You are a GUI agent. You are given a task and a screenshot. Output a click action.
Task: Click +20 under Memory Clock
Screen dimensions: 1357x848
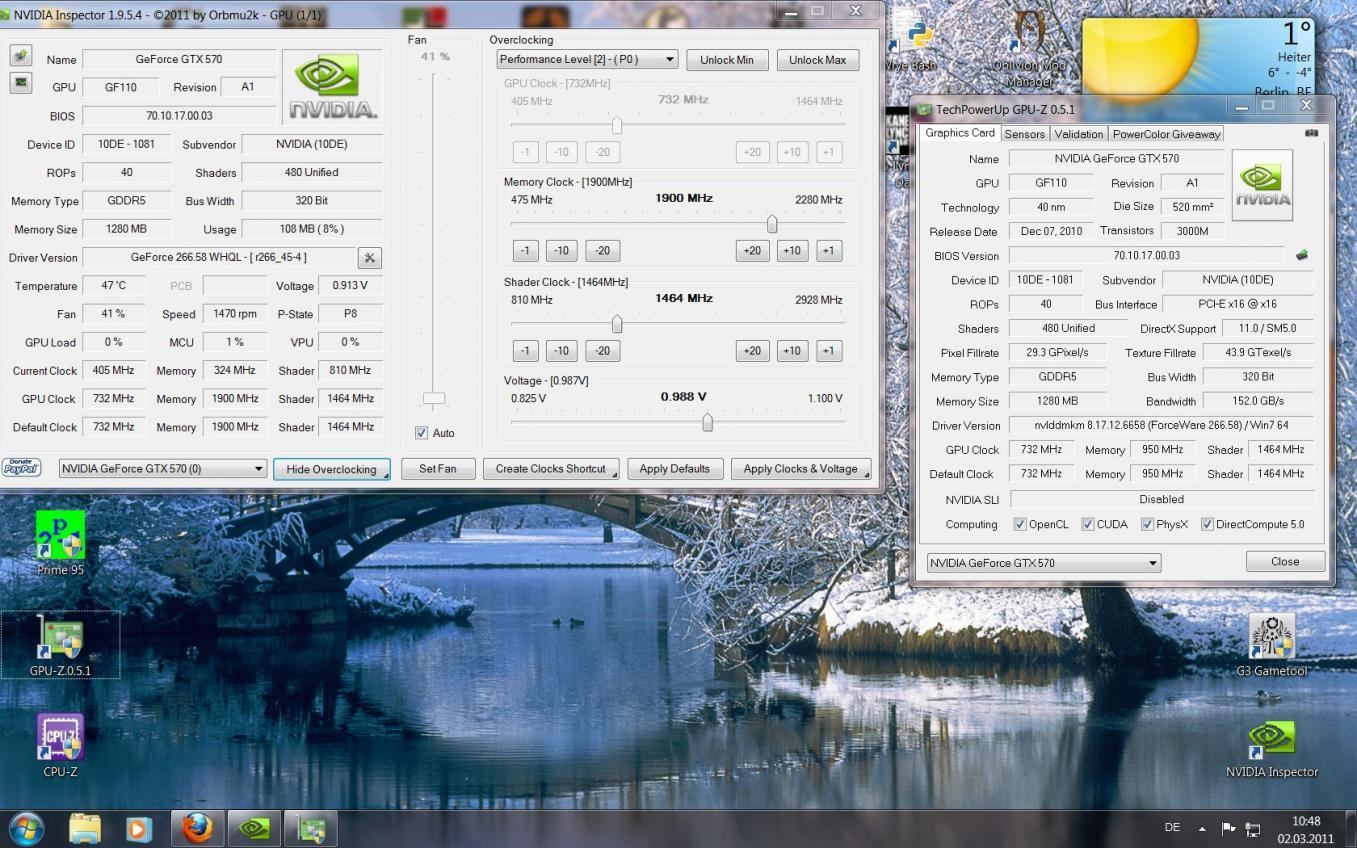coord(752,251)
